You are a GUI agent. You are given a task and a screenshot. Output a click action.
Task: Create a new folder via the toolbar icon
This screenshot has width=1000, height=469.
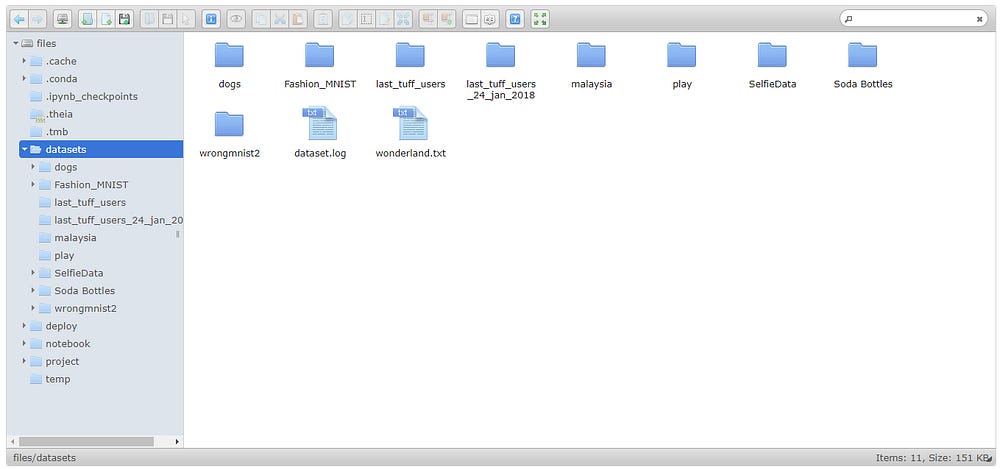coord(87,19)
